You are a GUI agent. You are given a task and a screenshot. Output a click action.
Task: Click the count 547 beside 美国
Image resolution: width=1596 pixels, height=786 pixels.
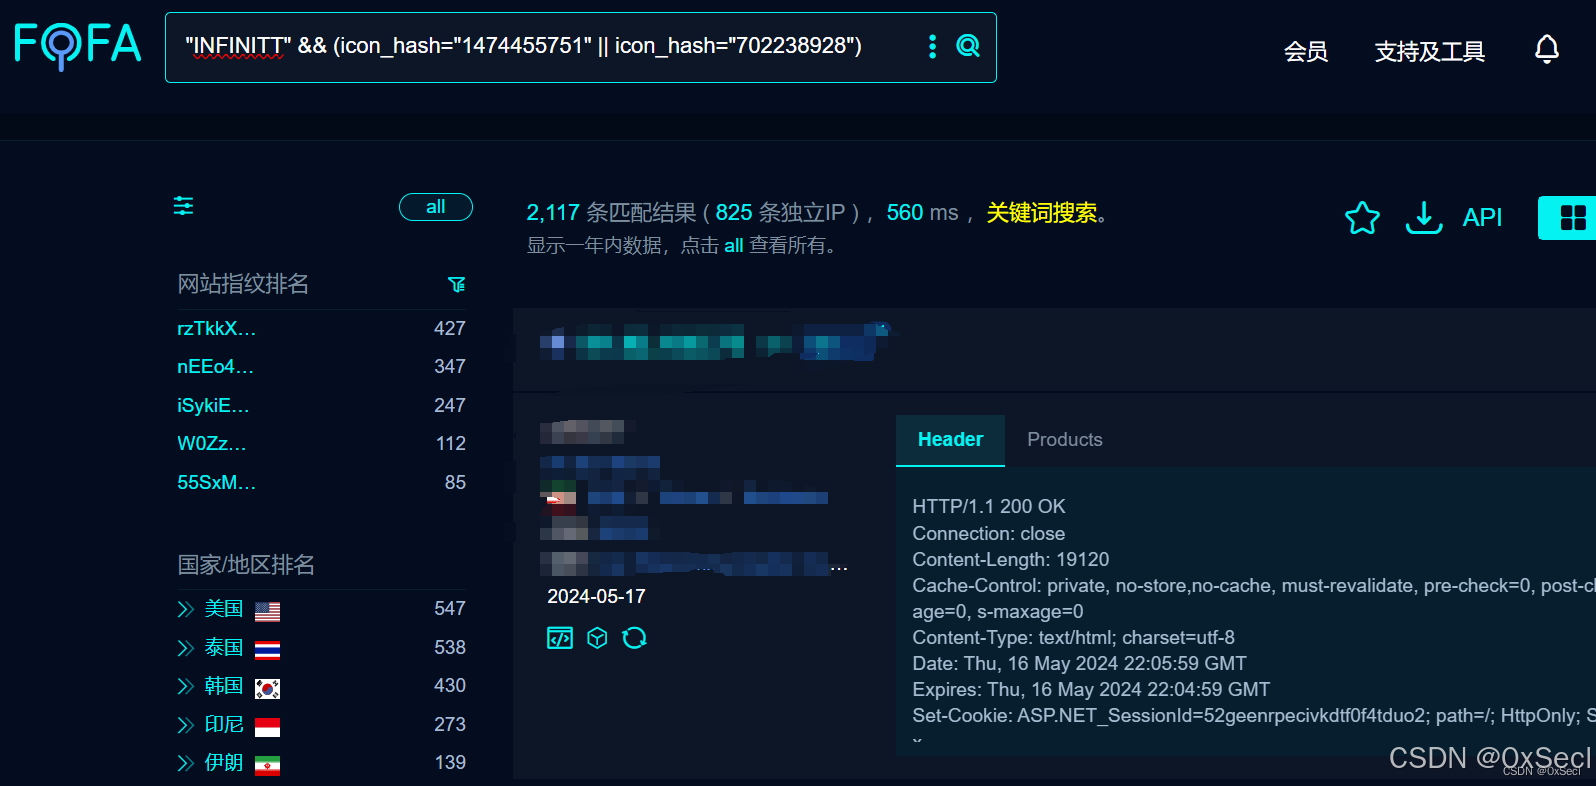(450, 609)
